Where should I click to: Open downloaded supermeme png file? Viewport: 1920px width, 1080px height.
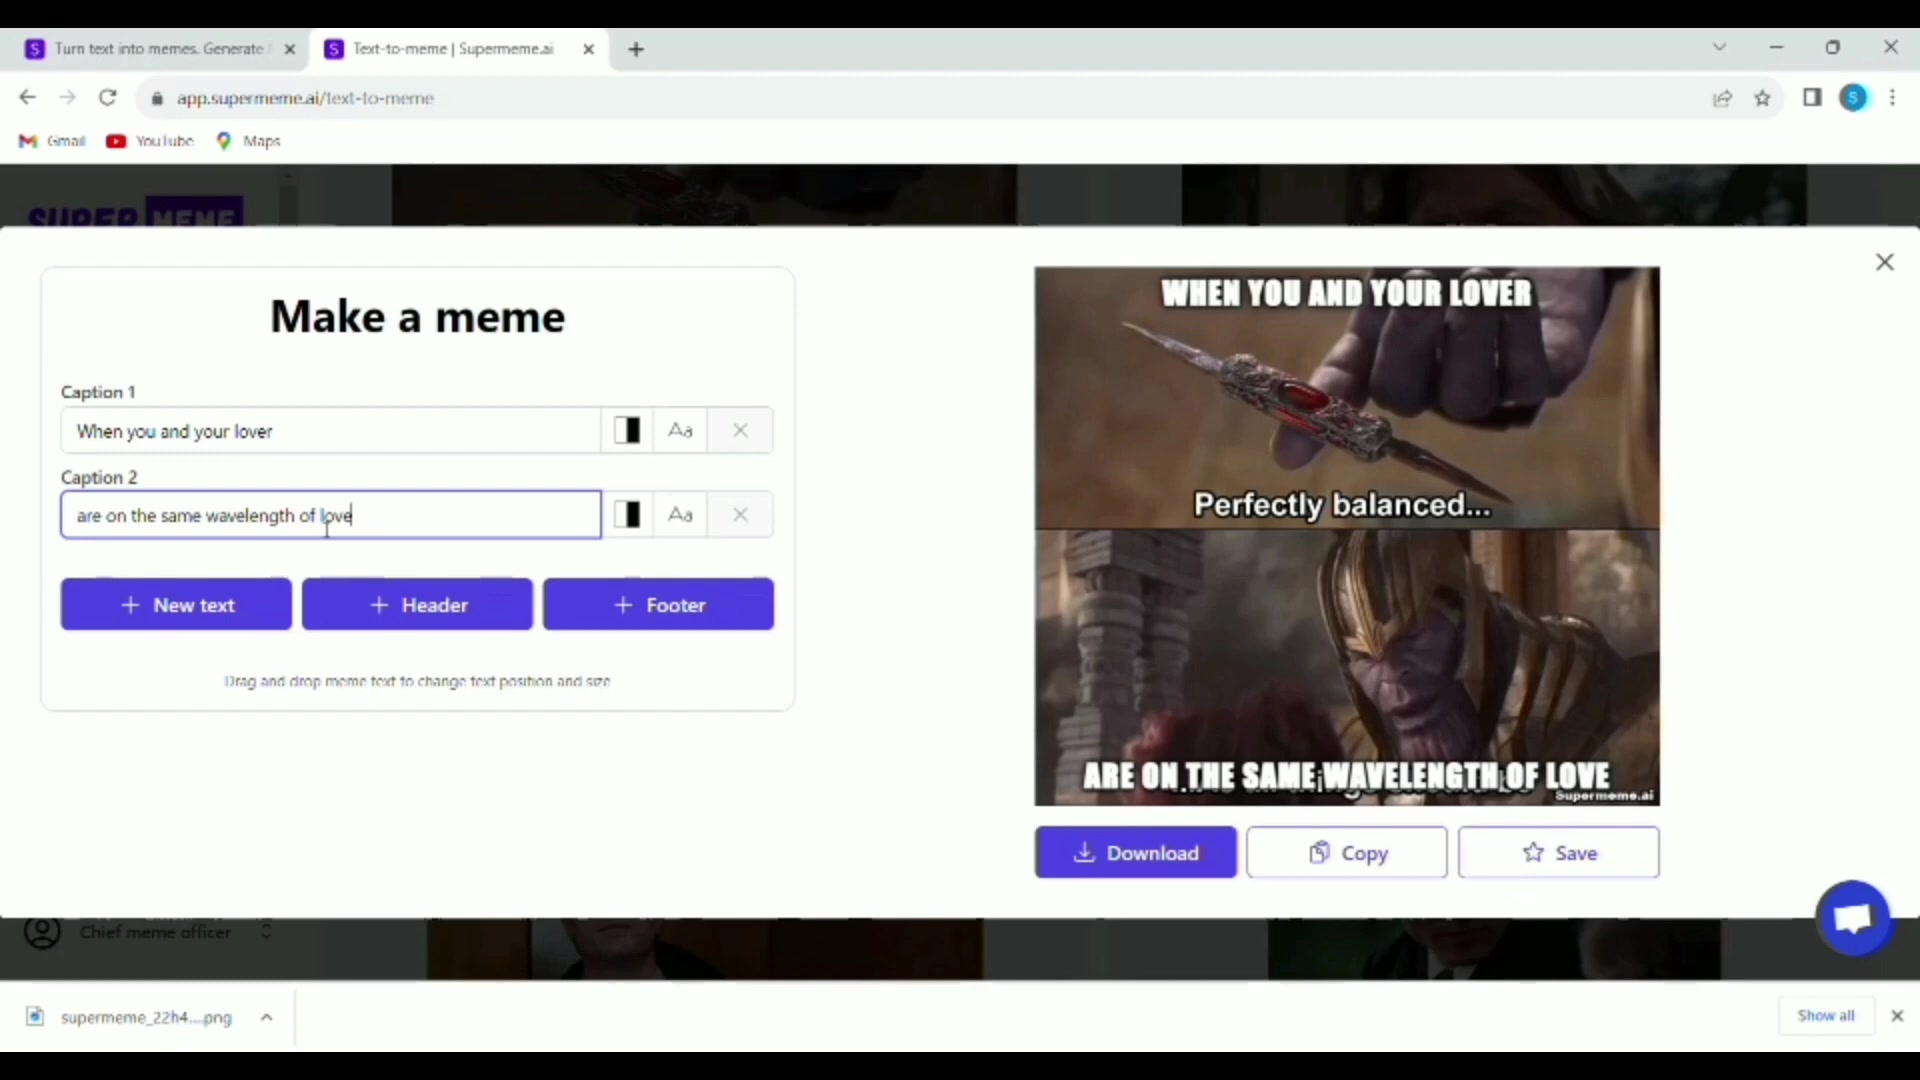[x=132, y=1017]
